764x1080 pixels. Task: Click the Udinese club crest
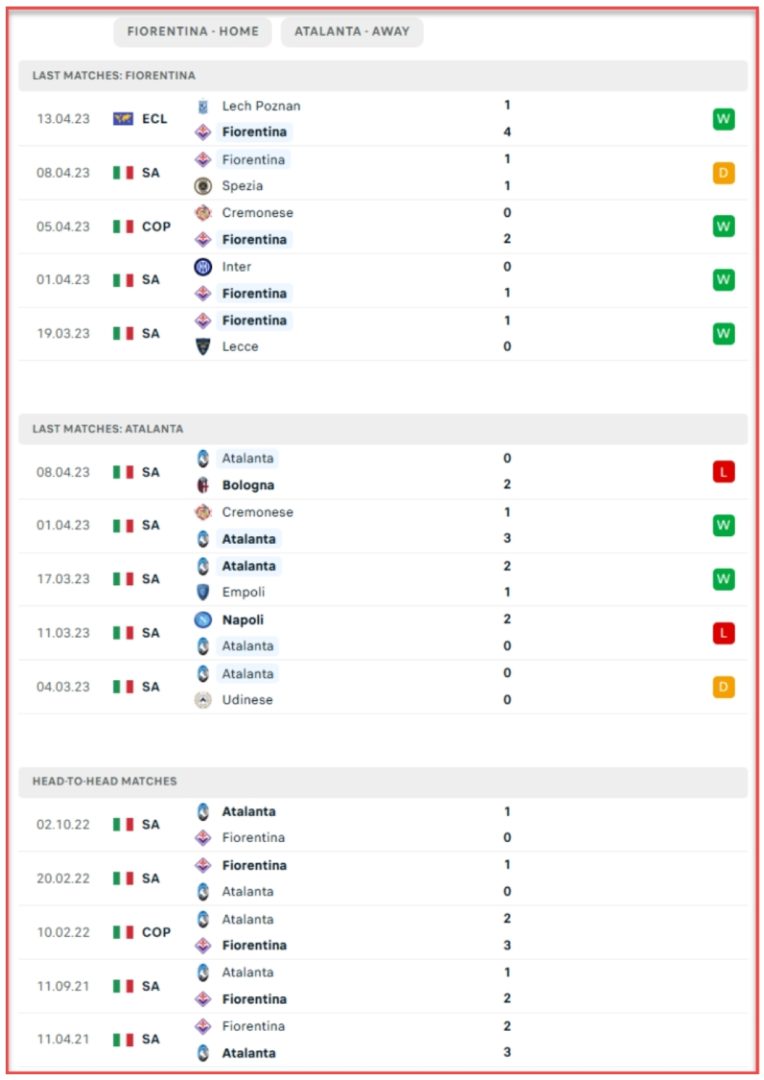[x=203, y=700]
